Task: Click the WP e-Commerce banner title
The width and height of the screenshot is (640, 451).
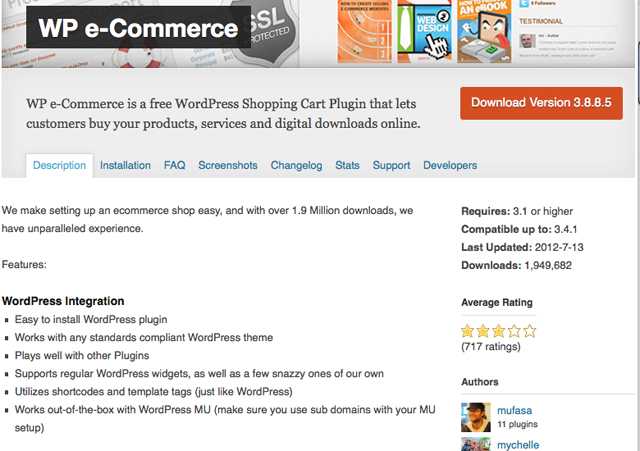Action: (x=139, y=28)
